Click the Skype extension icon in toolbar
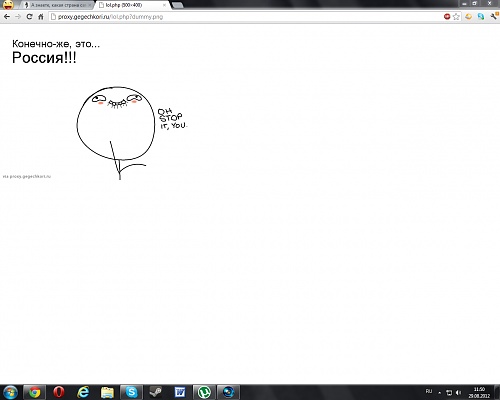Image resolution: width=500 pixels, height=400 pixels. [481, 16]
